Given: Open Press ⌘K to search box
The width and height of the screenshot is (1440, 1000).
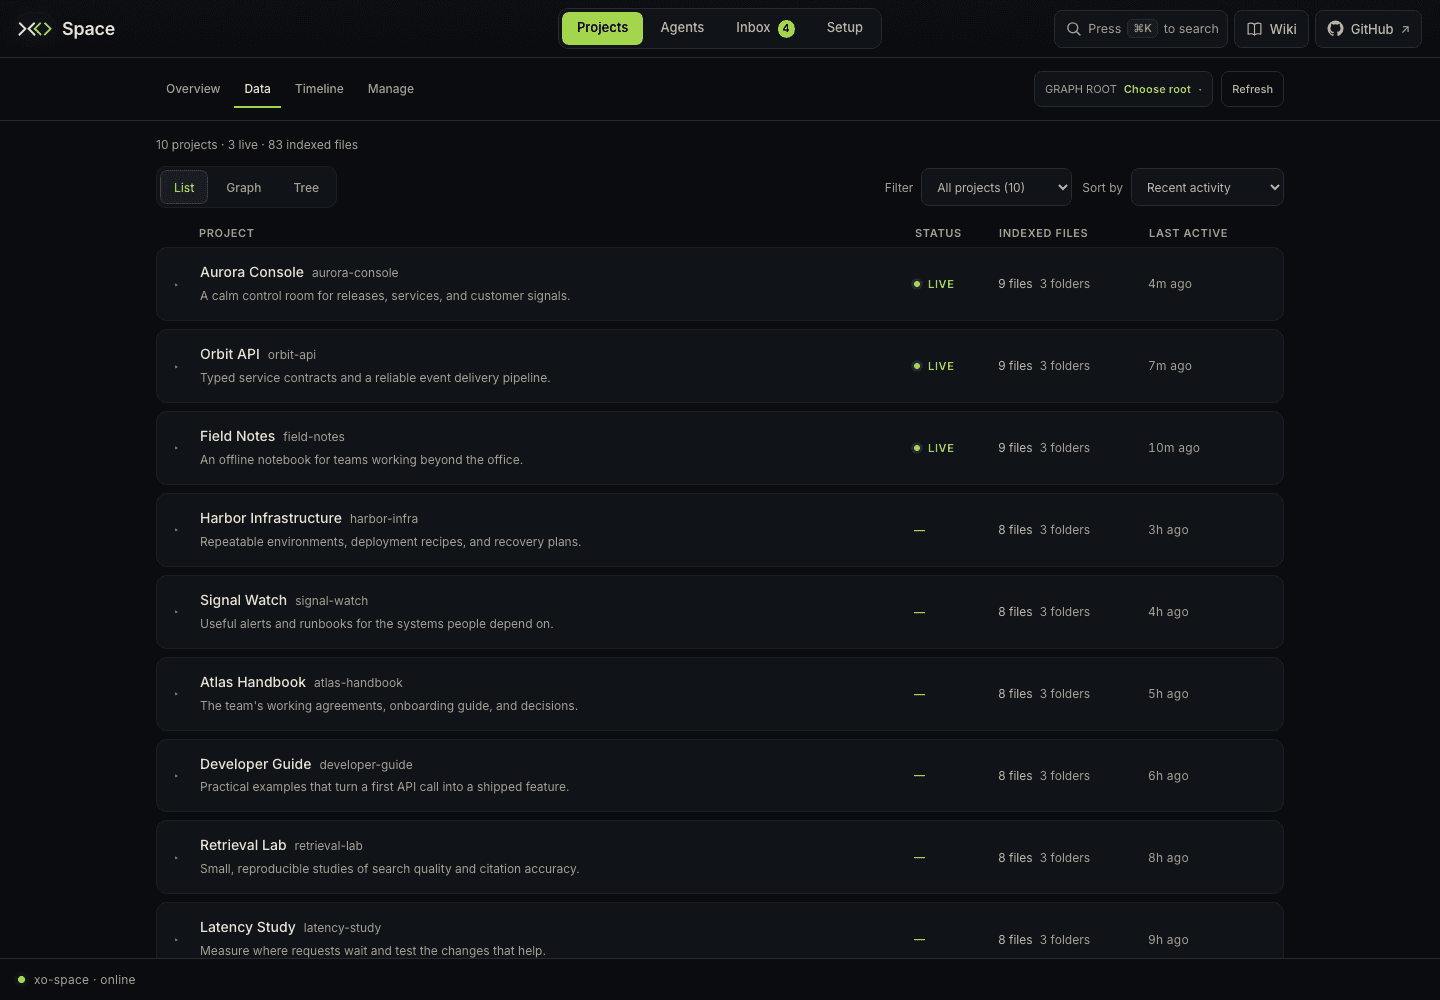Looking at the screenshot, I should coord(1141,29).
